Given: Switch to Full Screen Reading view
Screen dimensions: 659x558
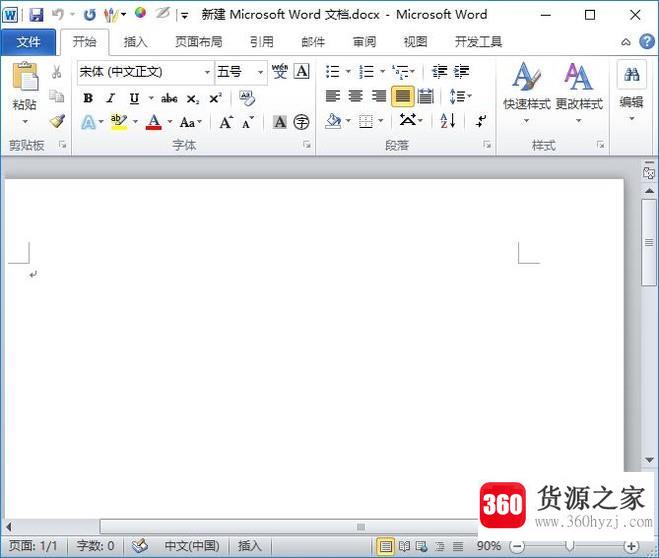Looking at the screenshot, I should coord(404,546).
